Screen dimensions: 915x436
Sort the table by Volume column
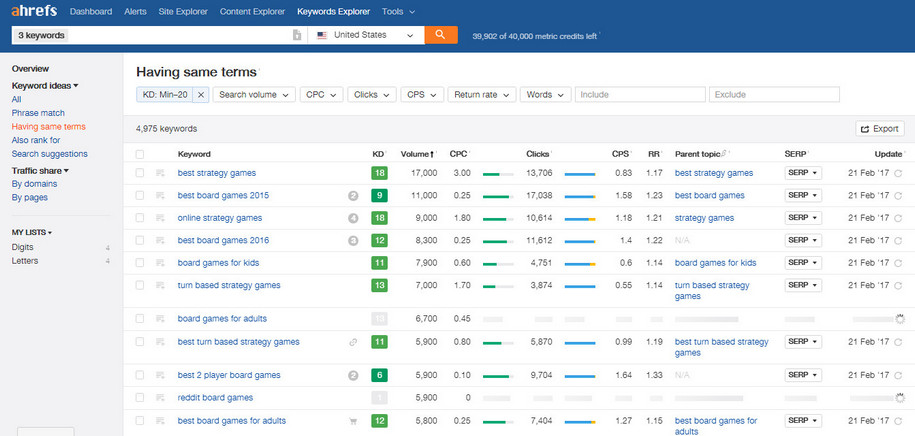tap(417, 154)
